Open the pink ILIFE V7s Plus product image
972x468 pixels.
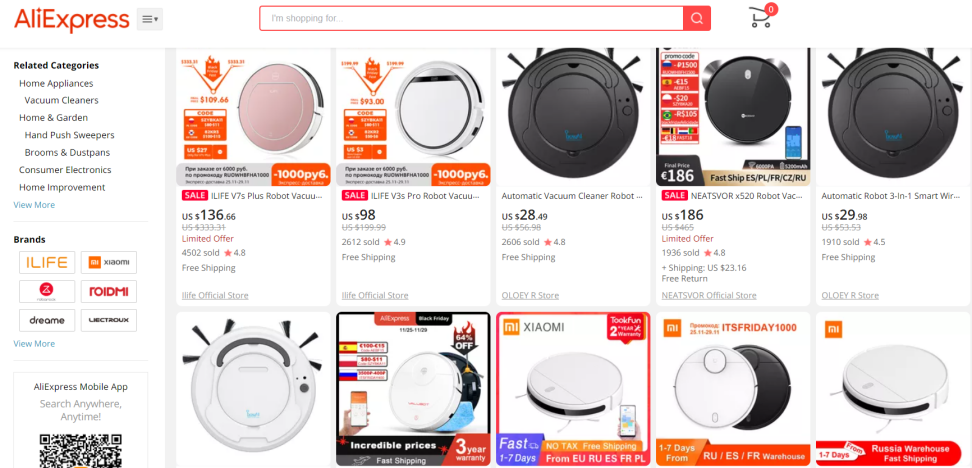point(254,117)
